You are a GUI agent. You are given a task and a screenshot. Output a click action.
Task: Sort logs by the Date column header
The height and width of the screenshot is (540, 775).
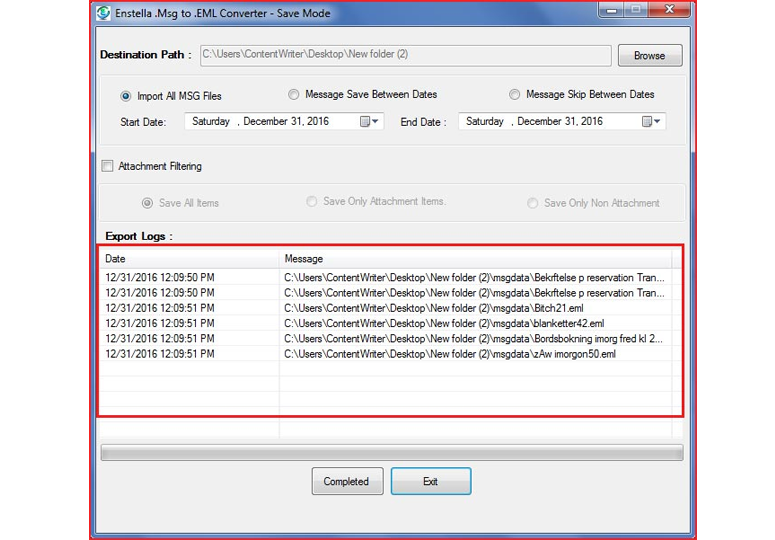(x=188, y=259)
